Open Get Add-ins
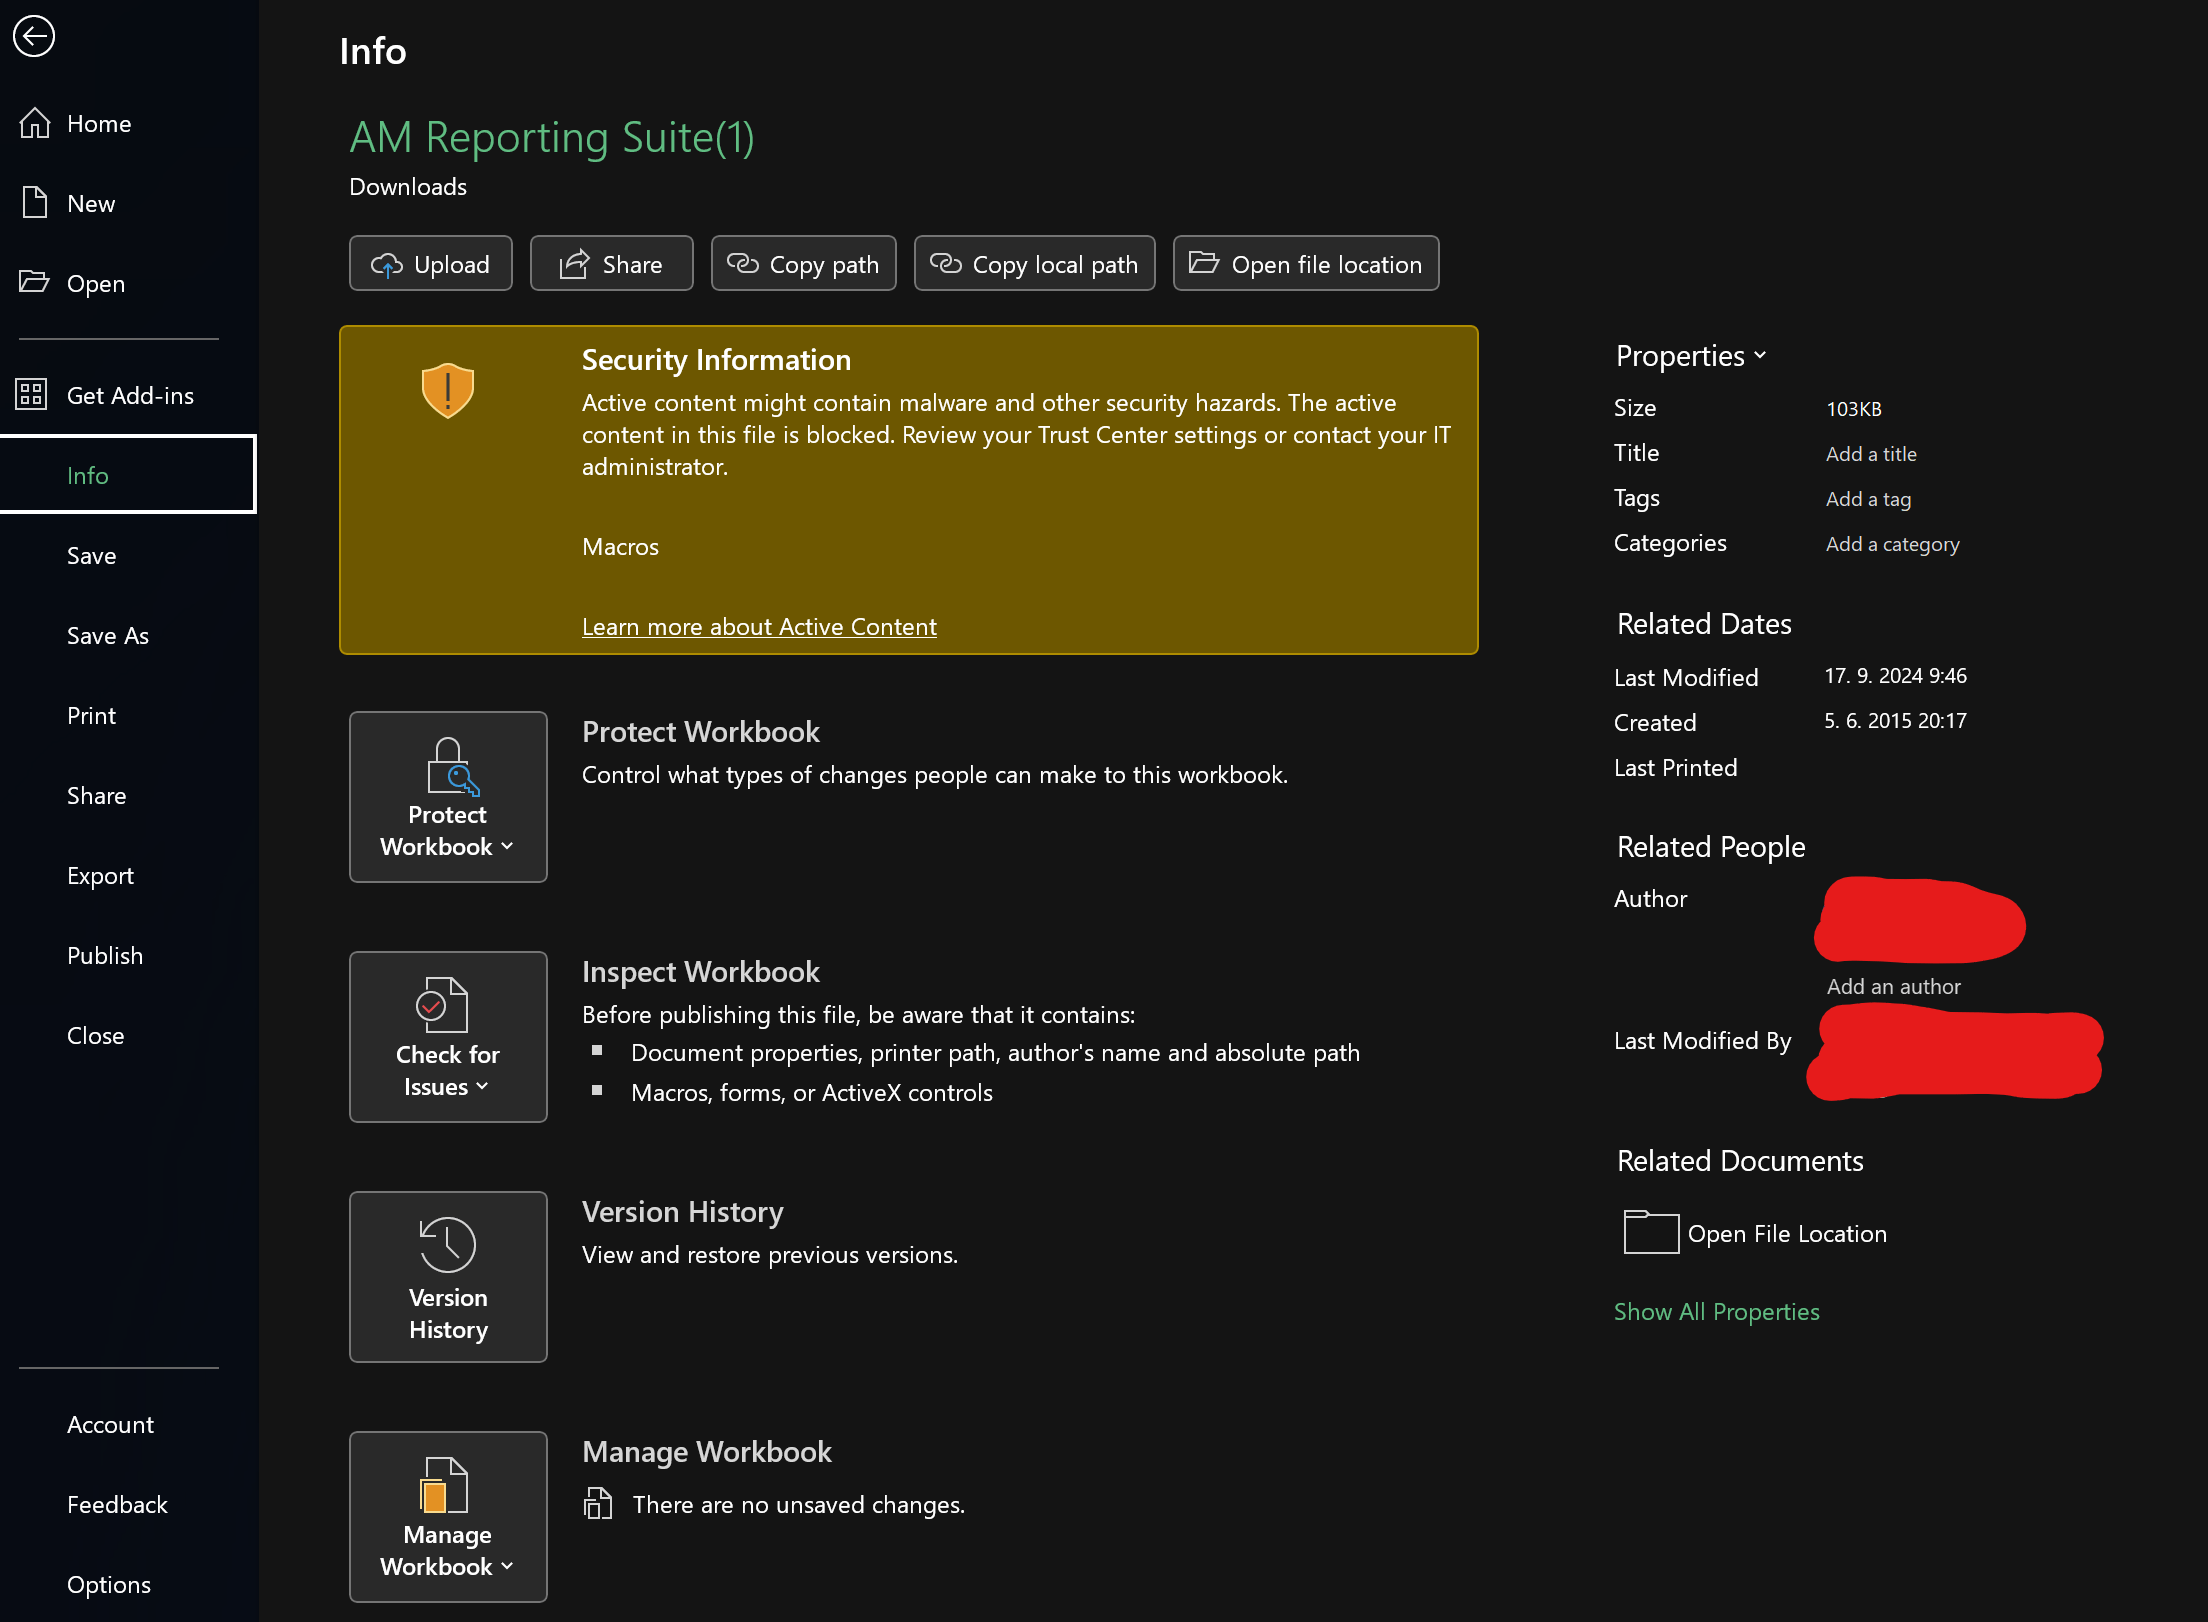The width and height of the screenshot is (2208, 1622). pyautogui.click(x=128, y=396)
